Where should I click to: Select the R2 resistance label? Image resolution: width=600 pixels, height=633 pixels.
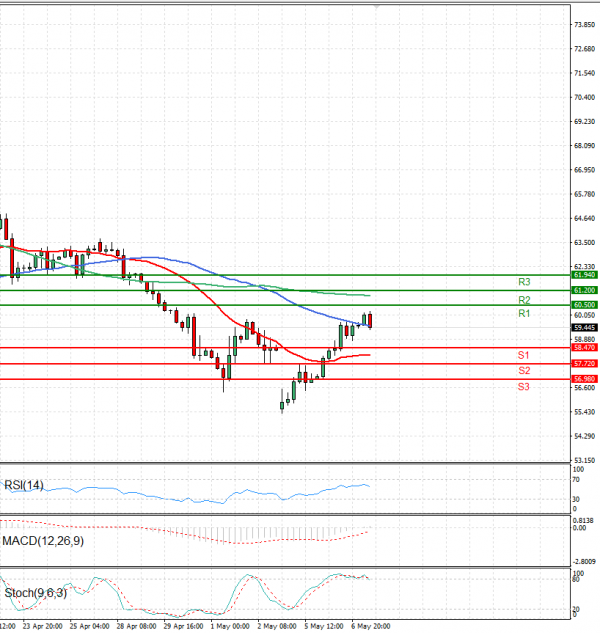(x=524, y=300)
